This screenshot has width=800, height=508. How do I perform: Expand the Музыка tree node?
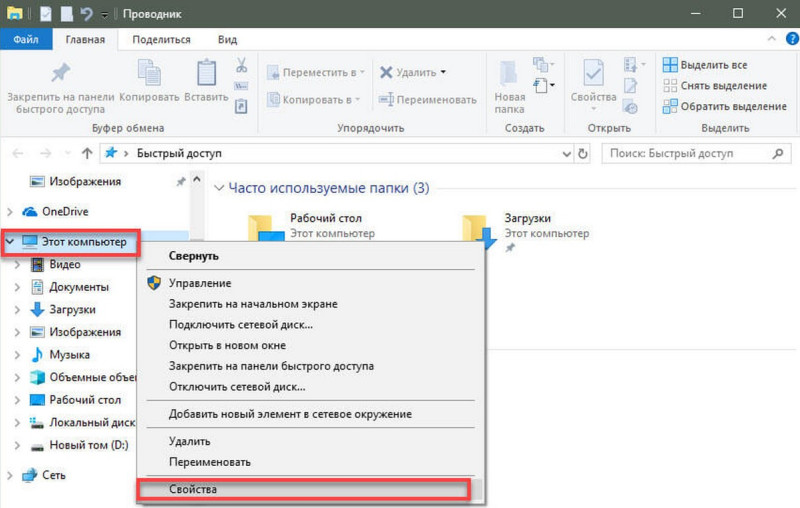tap(17, 355)
